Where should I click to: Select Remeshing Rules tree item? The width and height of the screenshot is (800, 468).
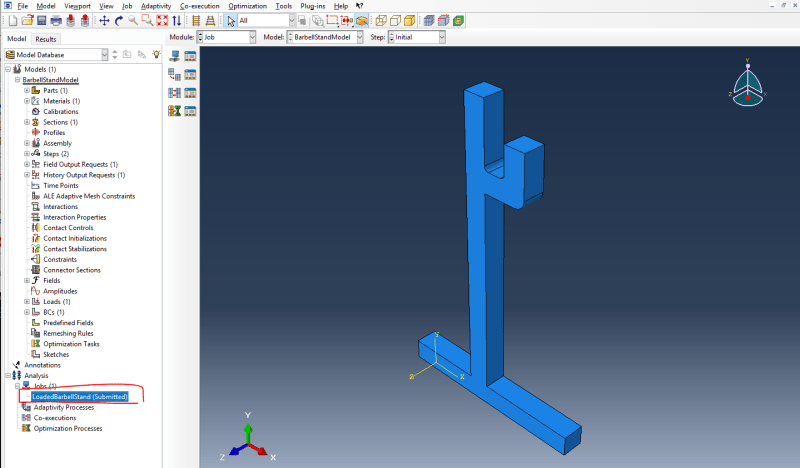coord(68,333)
